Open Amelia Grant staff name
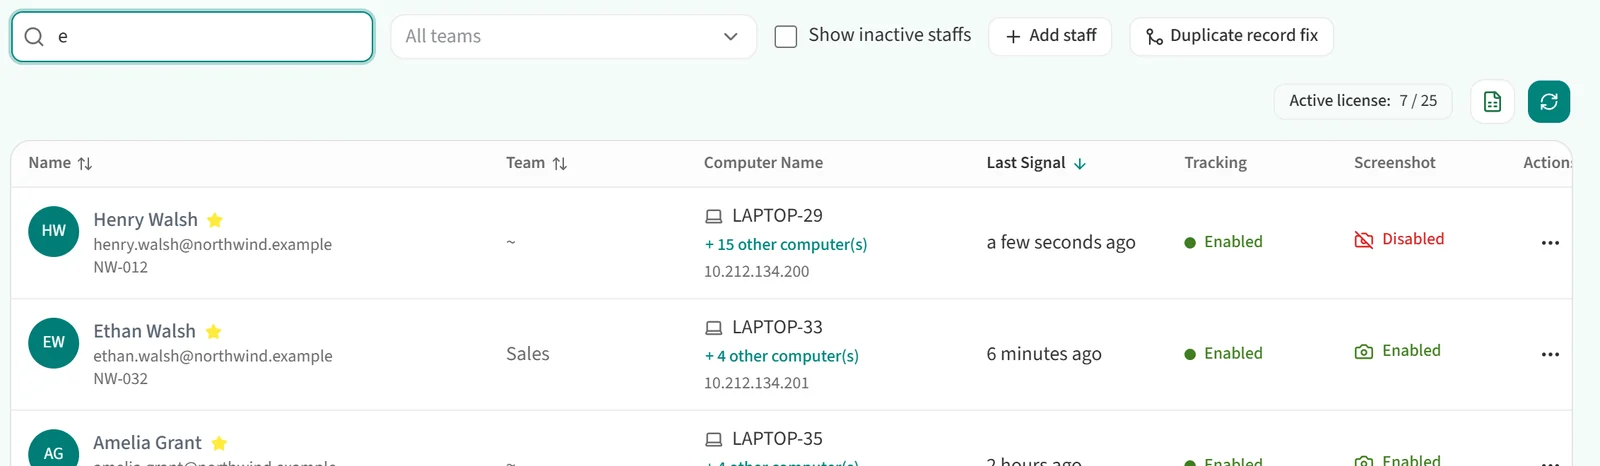Image resolution: width=1600 pixels, height=466 pixels. 147,443
